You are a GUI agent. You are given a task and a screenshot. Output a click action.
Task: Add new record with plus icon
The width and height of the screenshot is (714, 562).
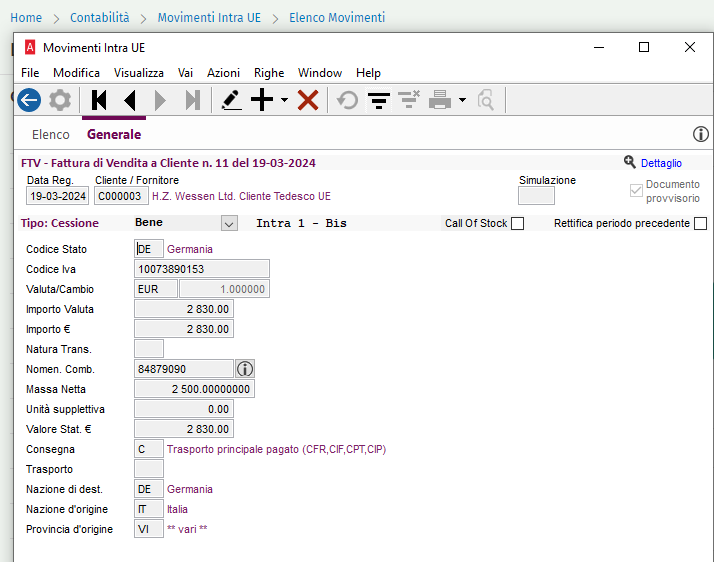(262, 100)
